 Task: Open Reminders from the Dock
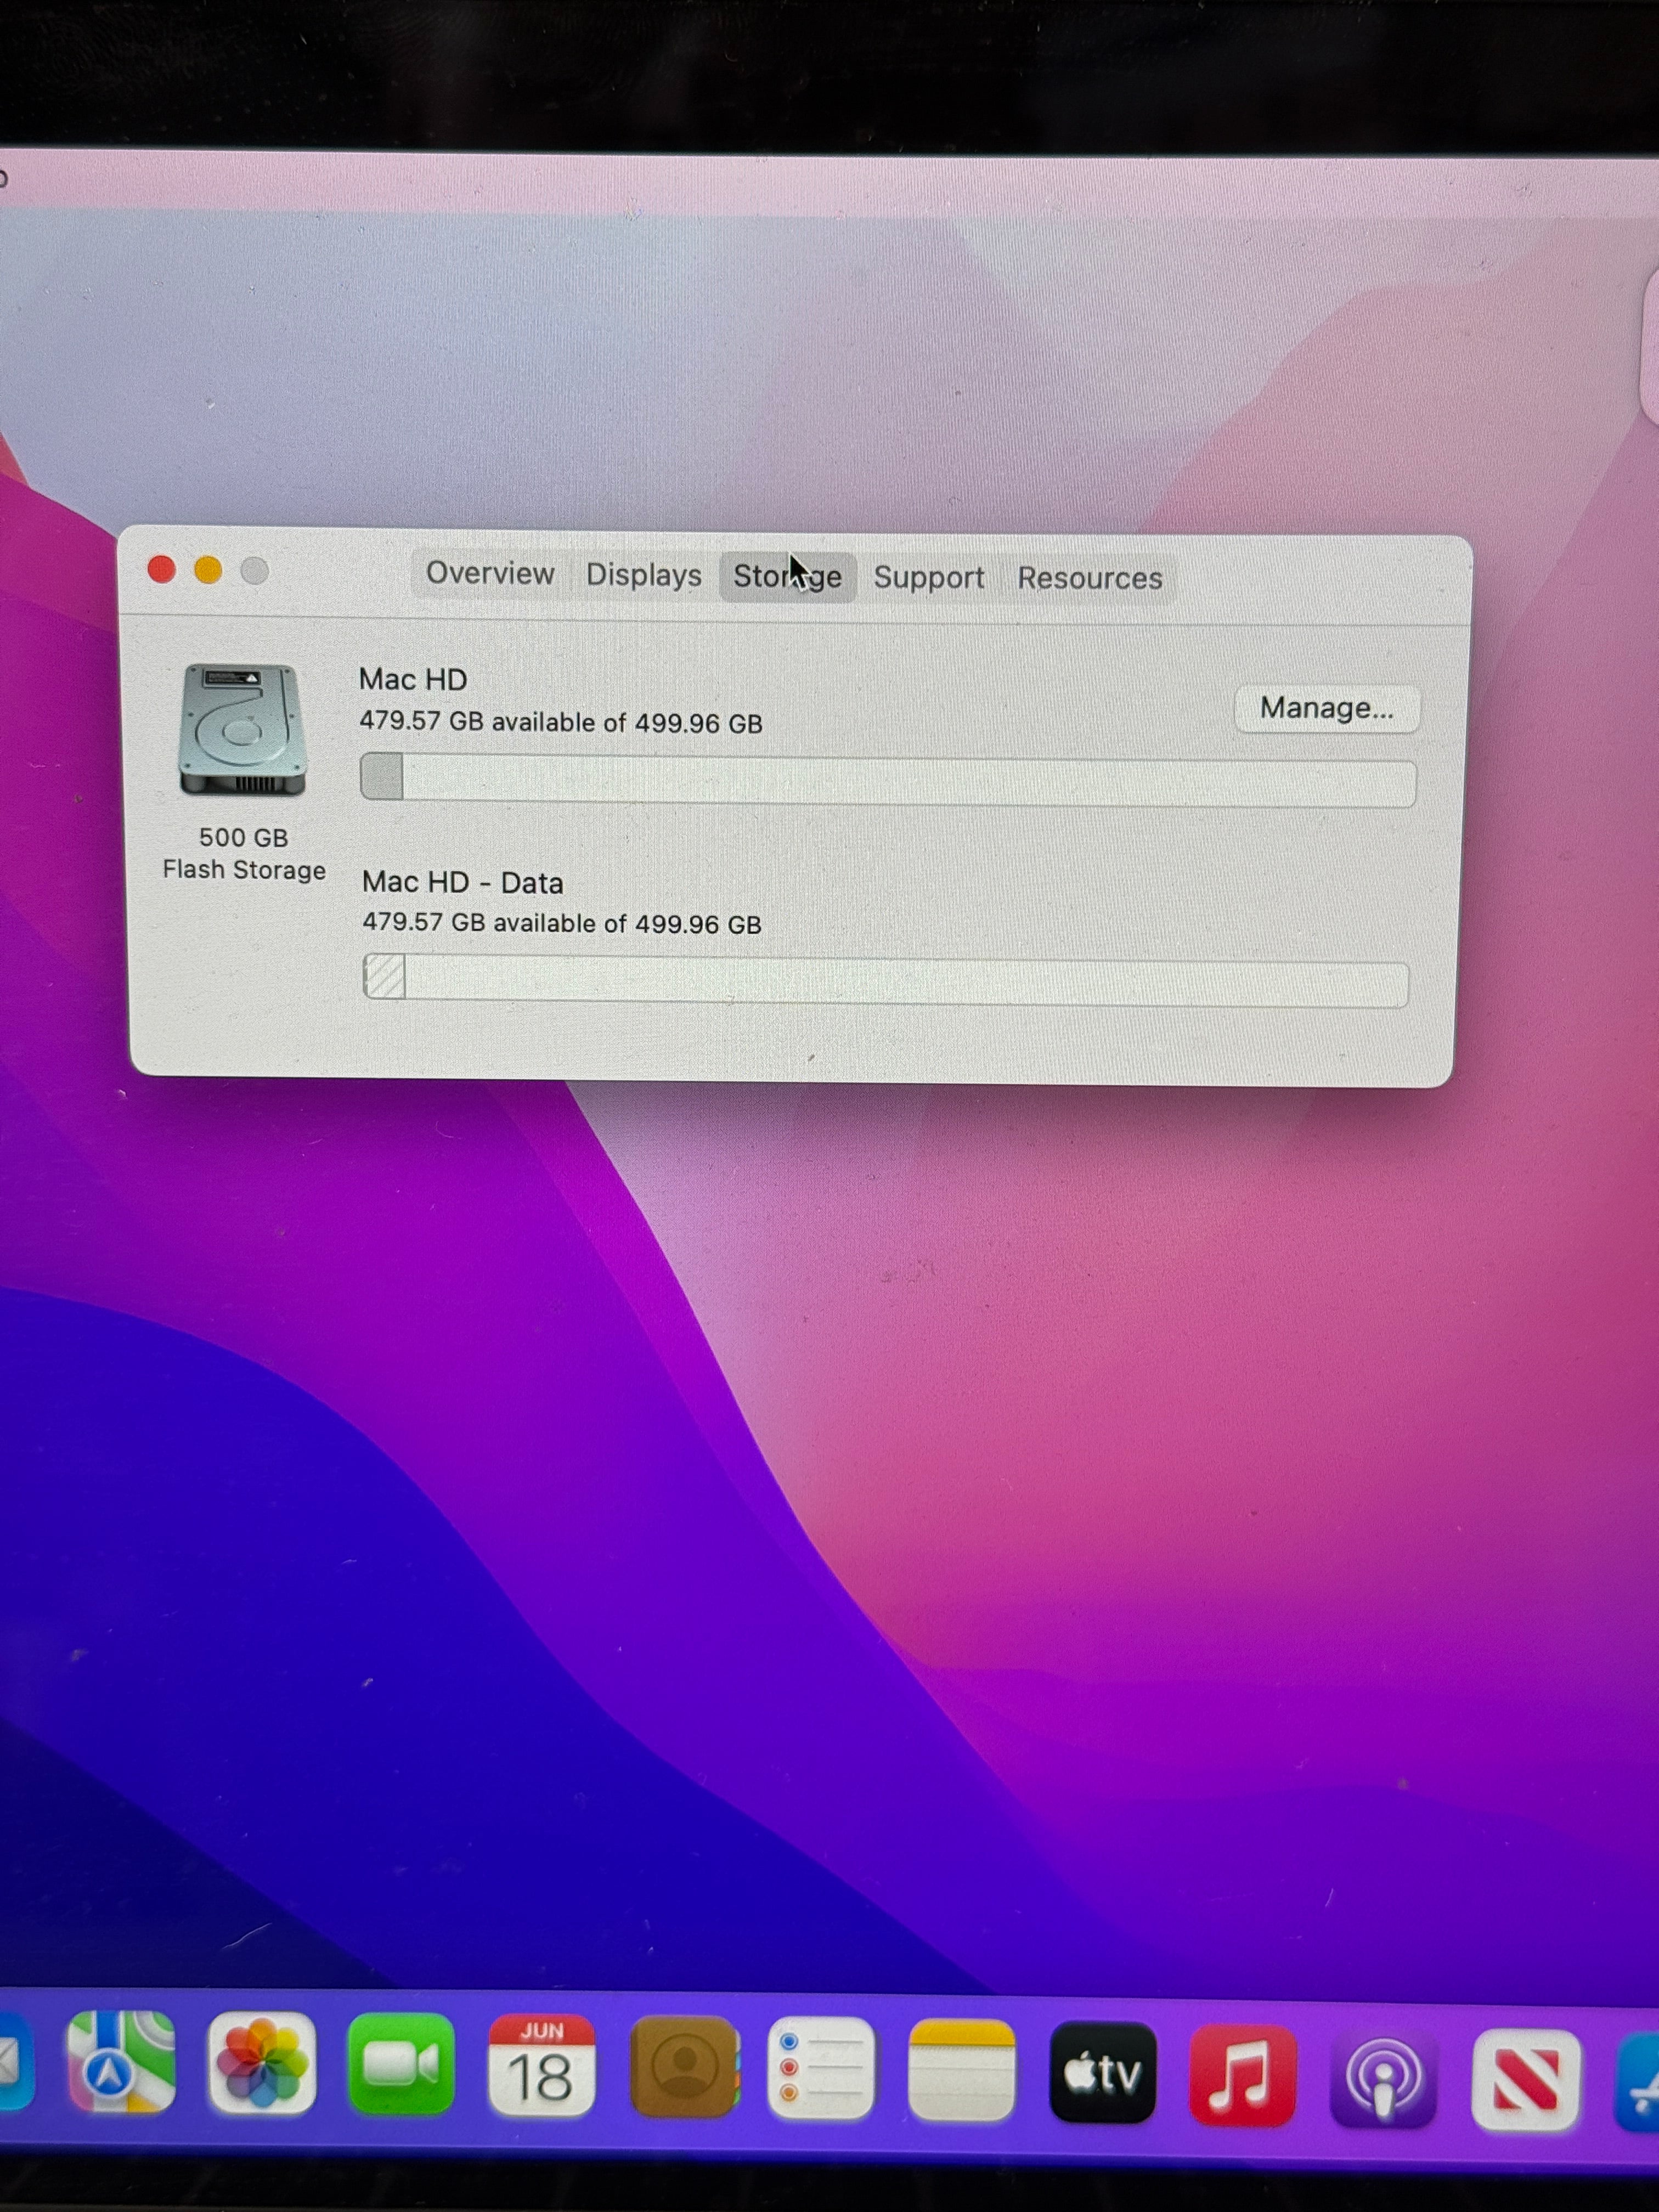821,2068
